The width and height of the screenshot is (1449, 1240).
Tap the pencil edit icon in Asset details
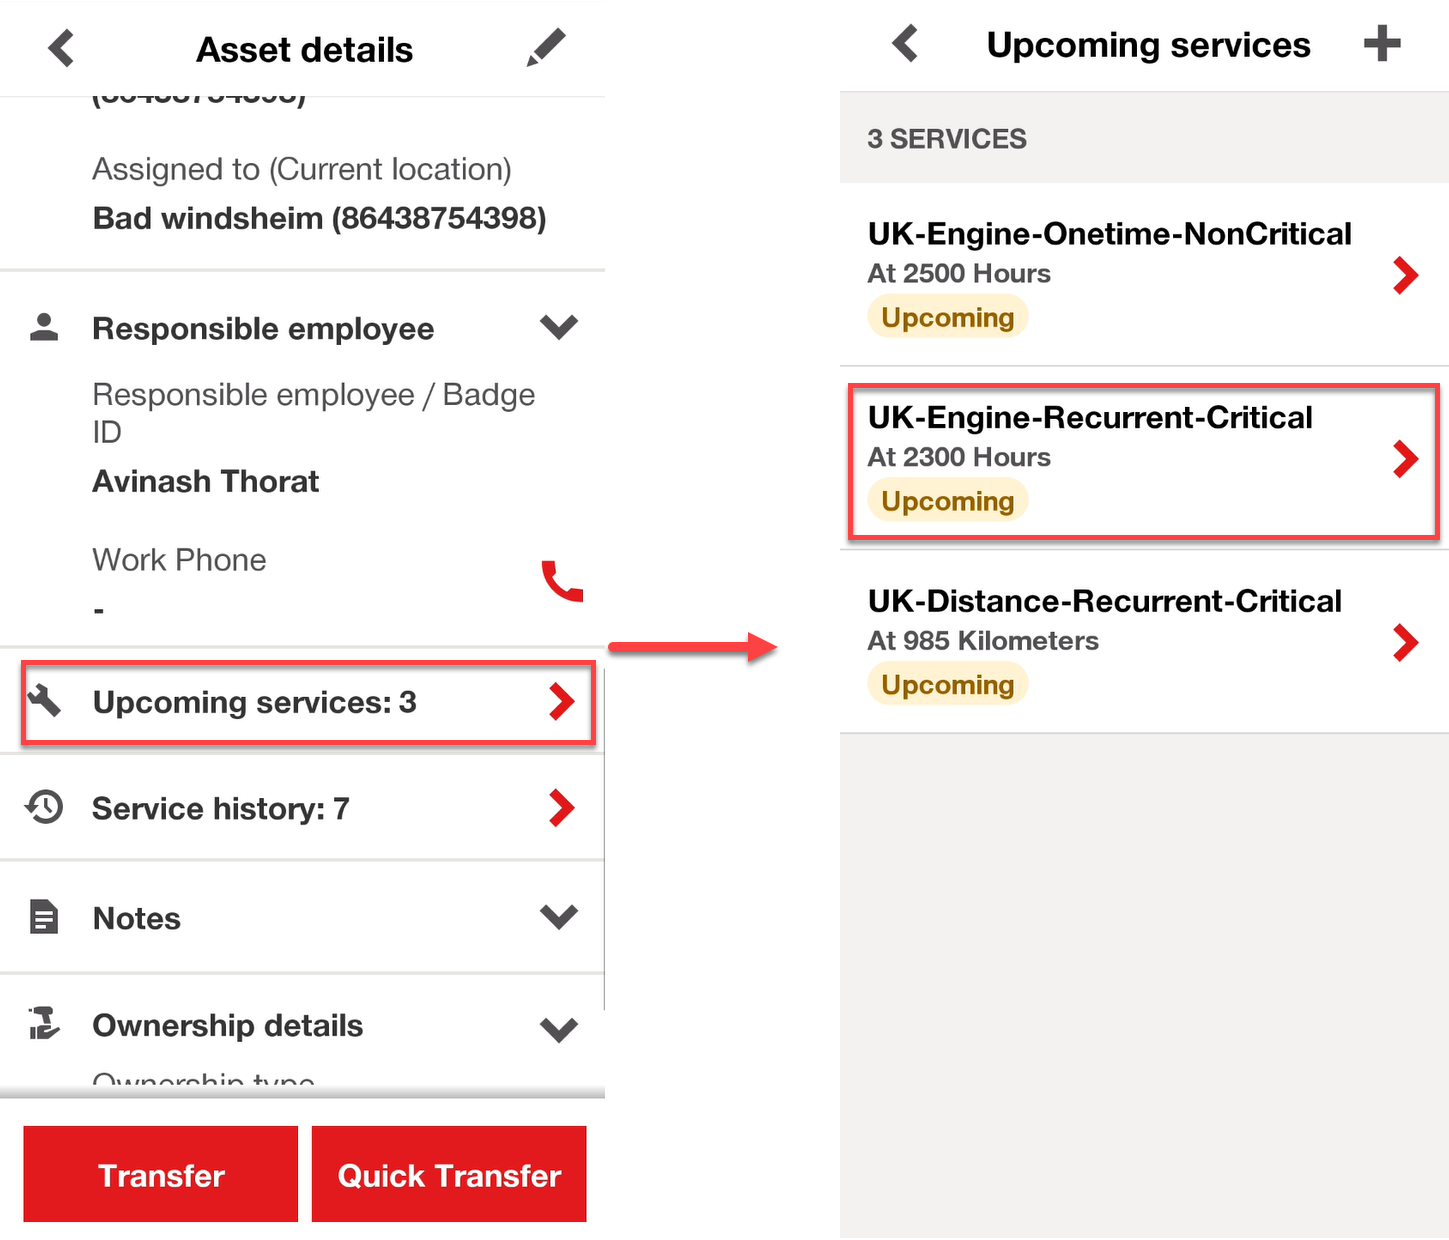[x=546, y=48]
